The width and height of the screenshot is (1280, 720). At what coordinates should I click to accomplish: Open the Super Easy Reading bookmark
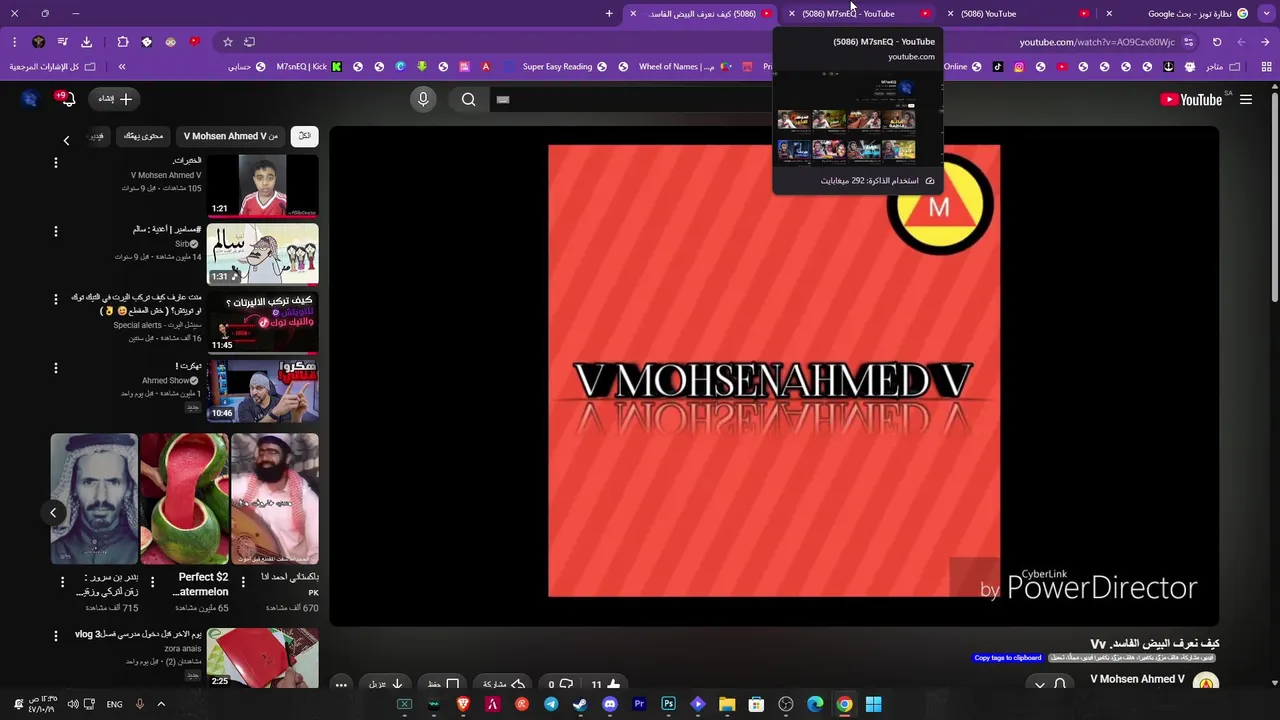[564, 67]
